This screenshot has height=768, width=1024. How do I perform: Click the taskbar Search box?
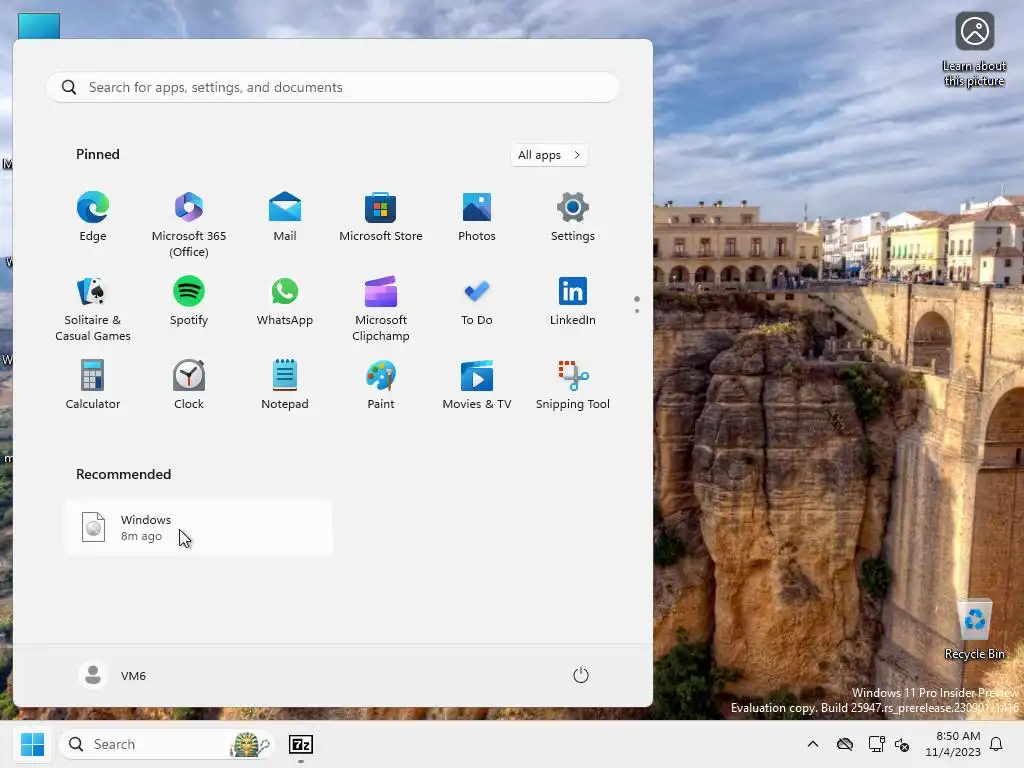point(168,744)
